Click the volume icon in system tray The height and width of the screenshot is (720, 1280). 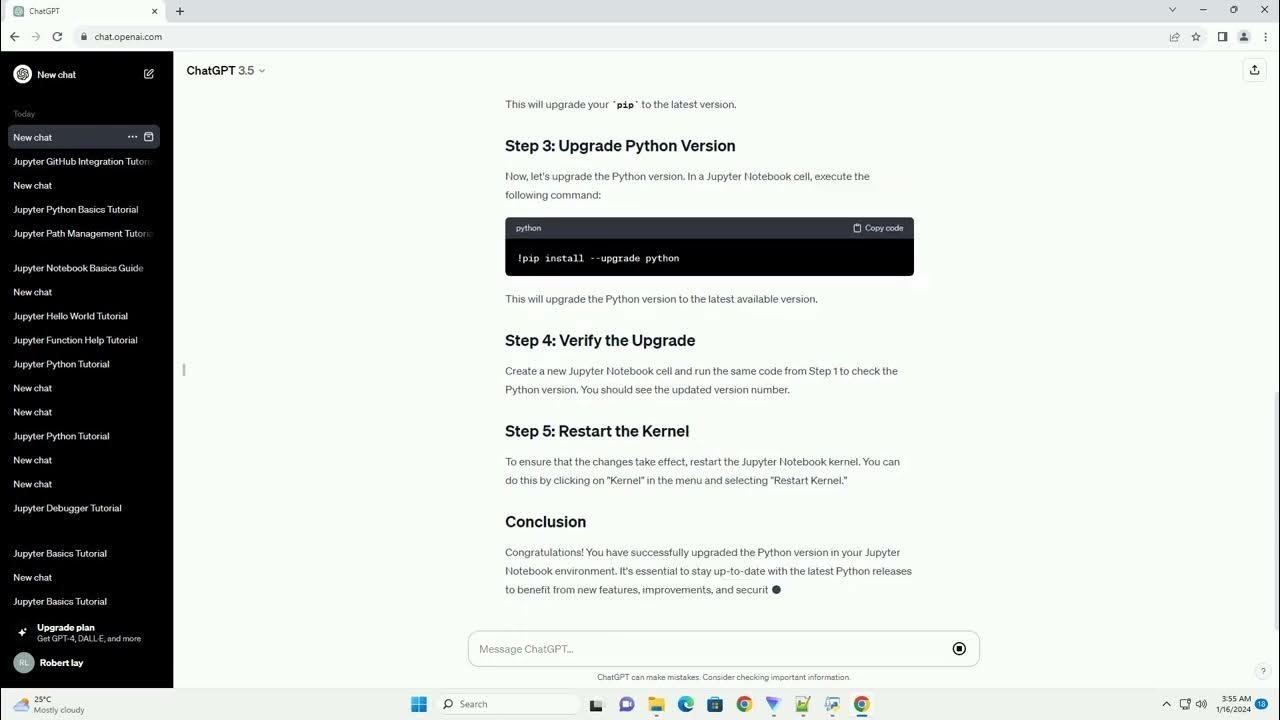(x=1201, y=704)
